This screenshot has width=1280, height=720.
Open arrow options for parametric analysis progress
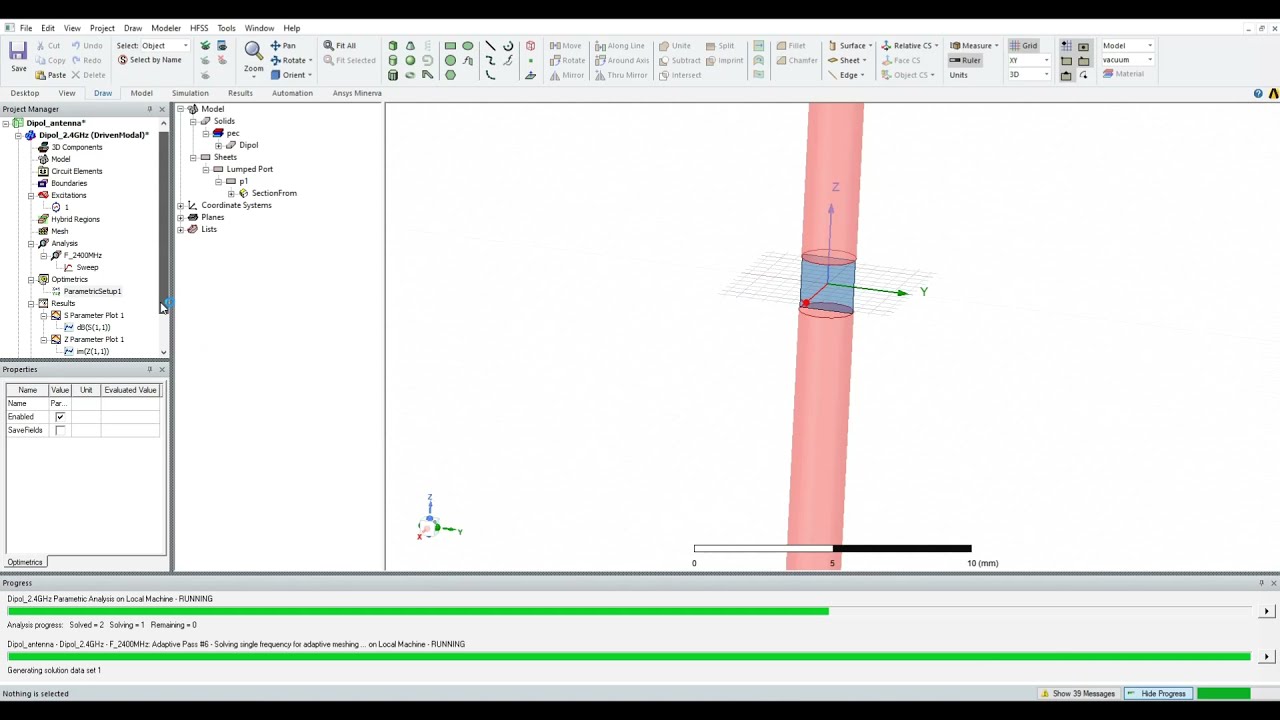coord(1266,611)
